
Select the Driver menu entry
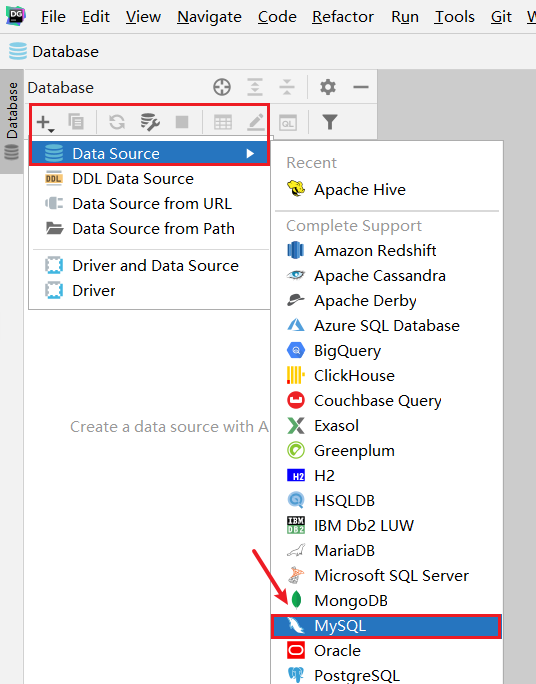150,291
